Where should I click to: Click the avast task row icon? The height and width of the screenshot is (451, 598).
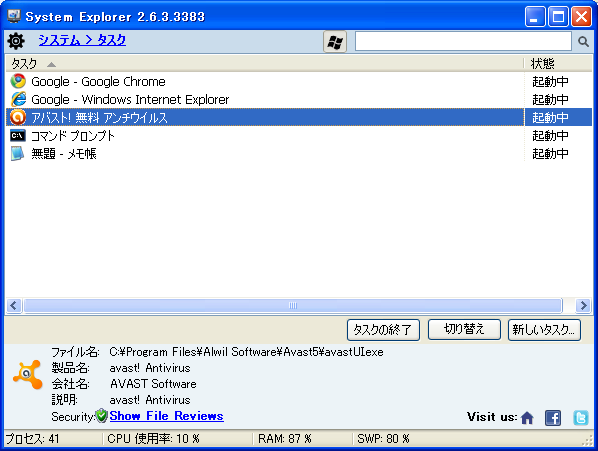(18, 117)
